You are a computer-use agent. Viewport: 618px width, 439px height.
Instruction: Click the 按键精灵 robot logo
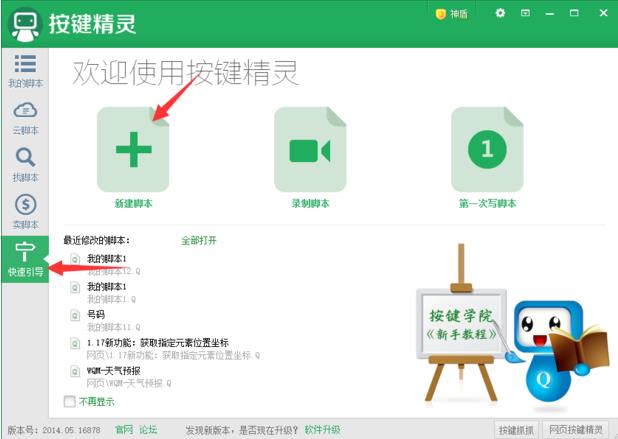click(24, 24)
